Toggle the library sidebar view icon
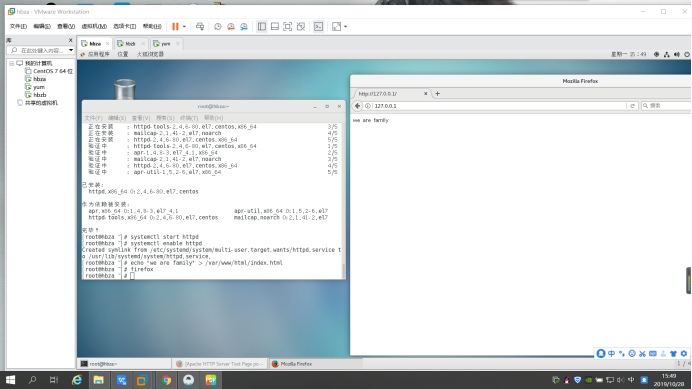Image resolution: width=692 pixels, height=389 pixels. click(x=262, y=26)
